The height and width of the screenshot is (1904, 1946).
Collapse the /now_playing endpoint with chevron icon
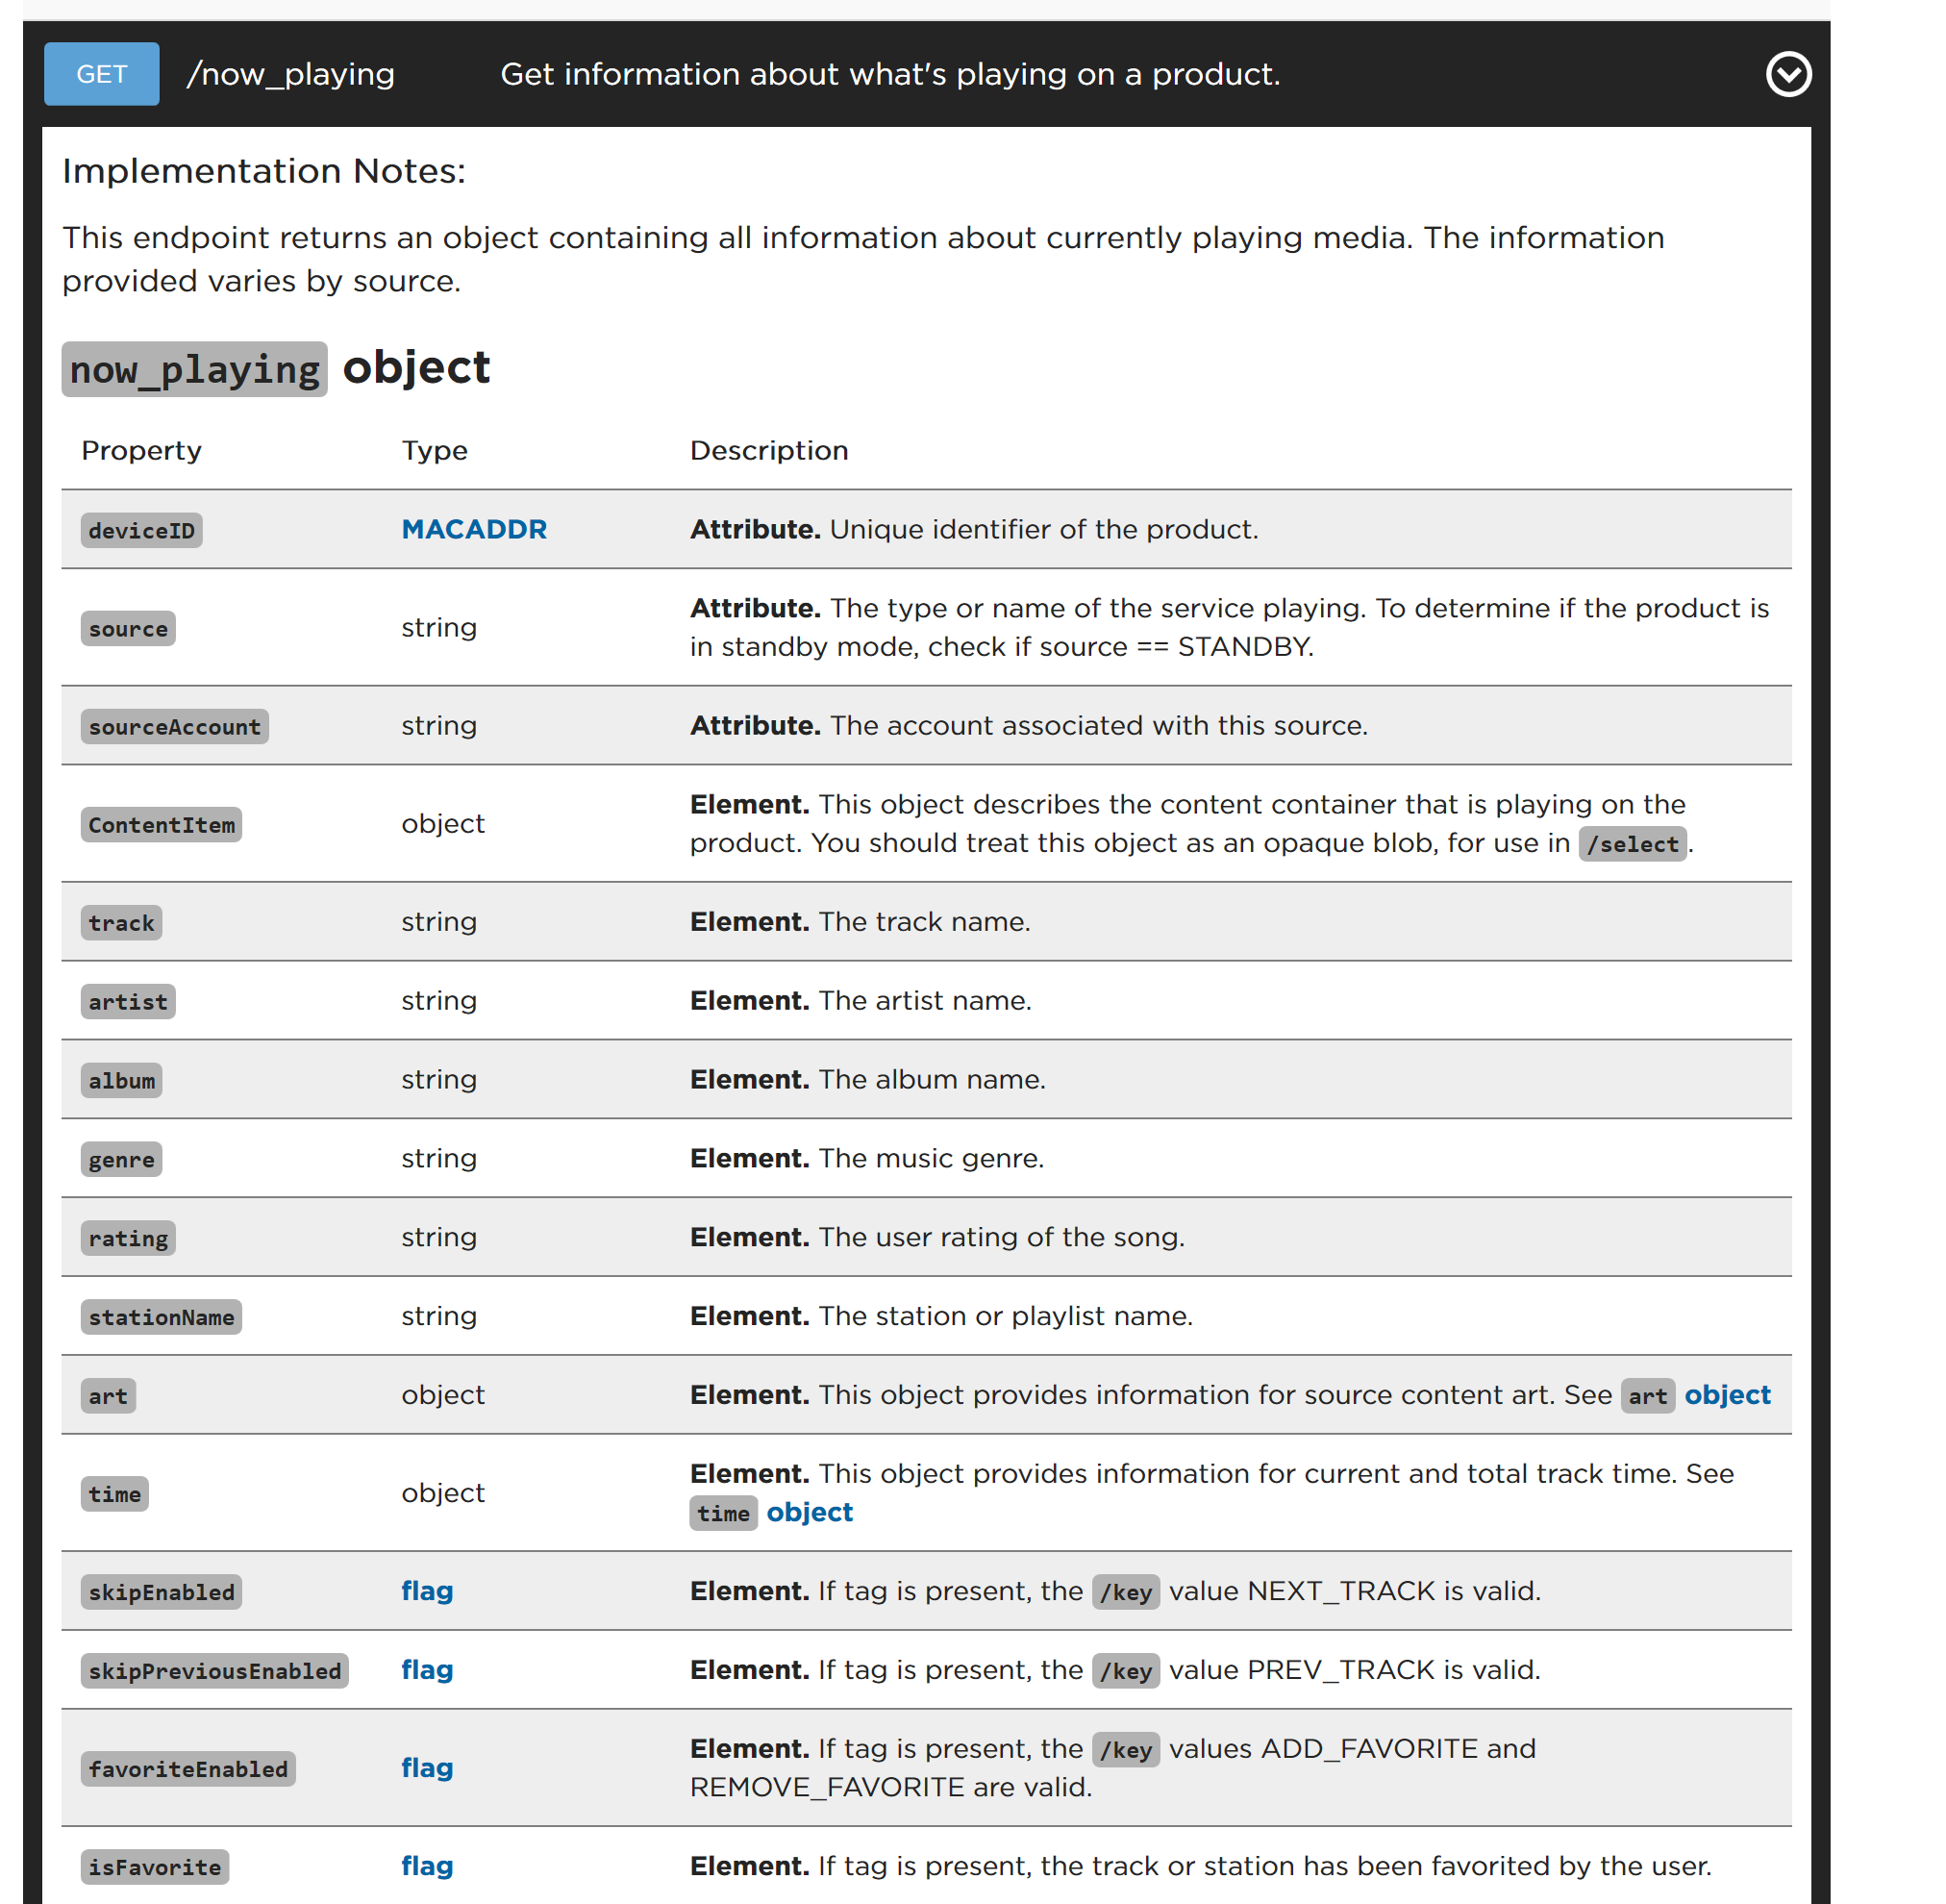click(x=1787, y=74)
